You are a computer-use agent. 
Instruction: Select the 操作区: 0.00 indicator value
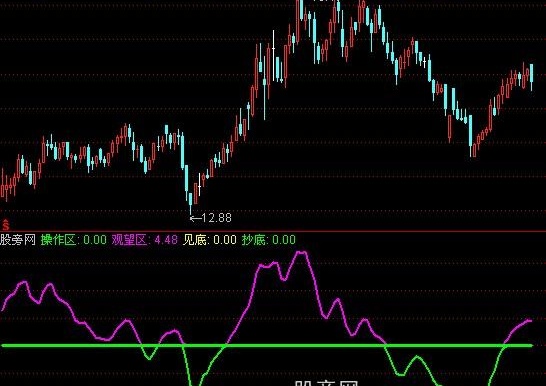point(74,240)
